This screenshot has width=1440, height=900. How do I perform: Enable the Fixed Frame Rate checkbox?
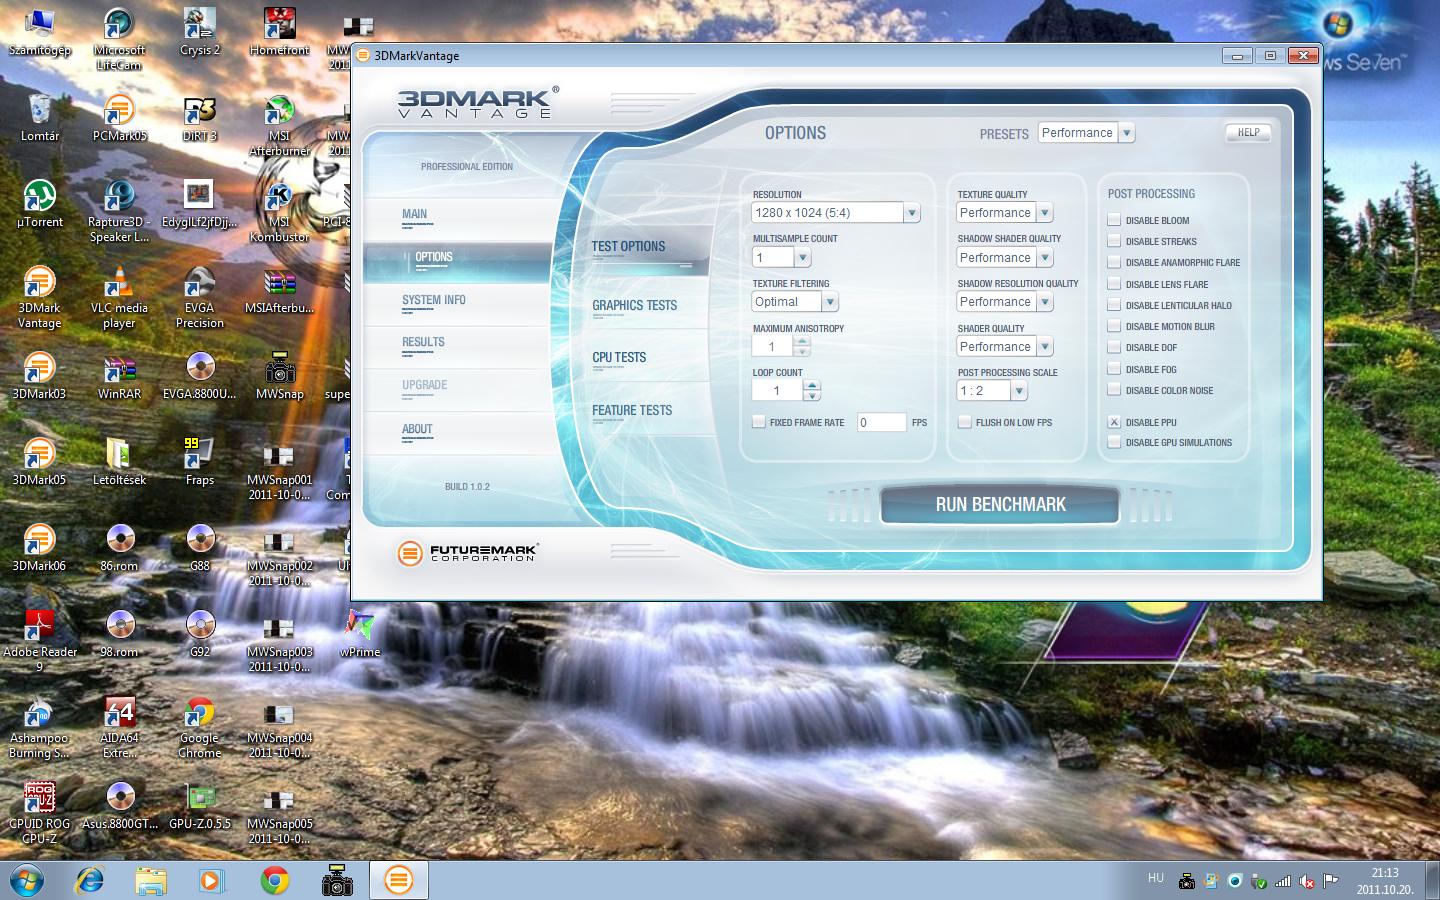pos(759,422)
